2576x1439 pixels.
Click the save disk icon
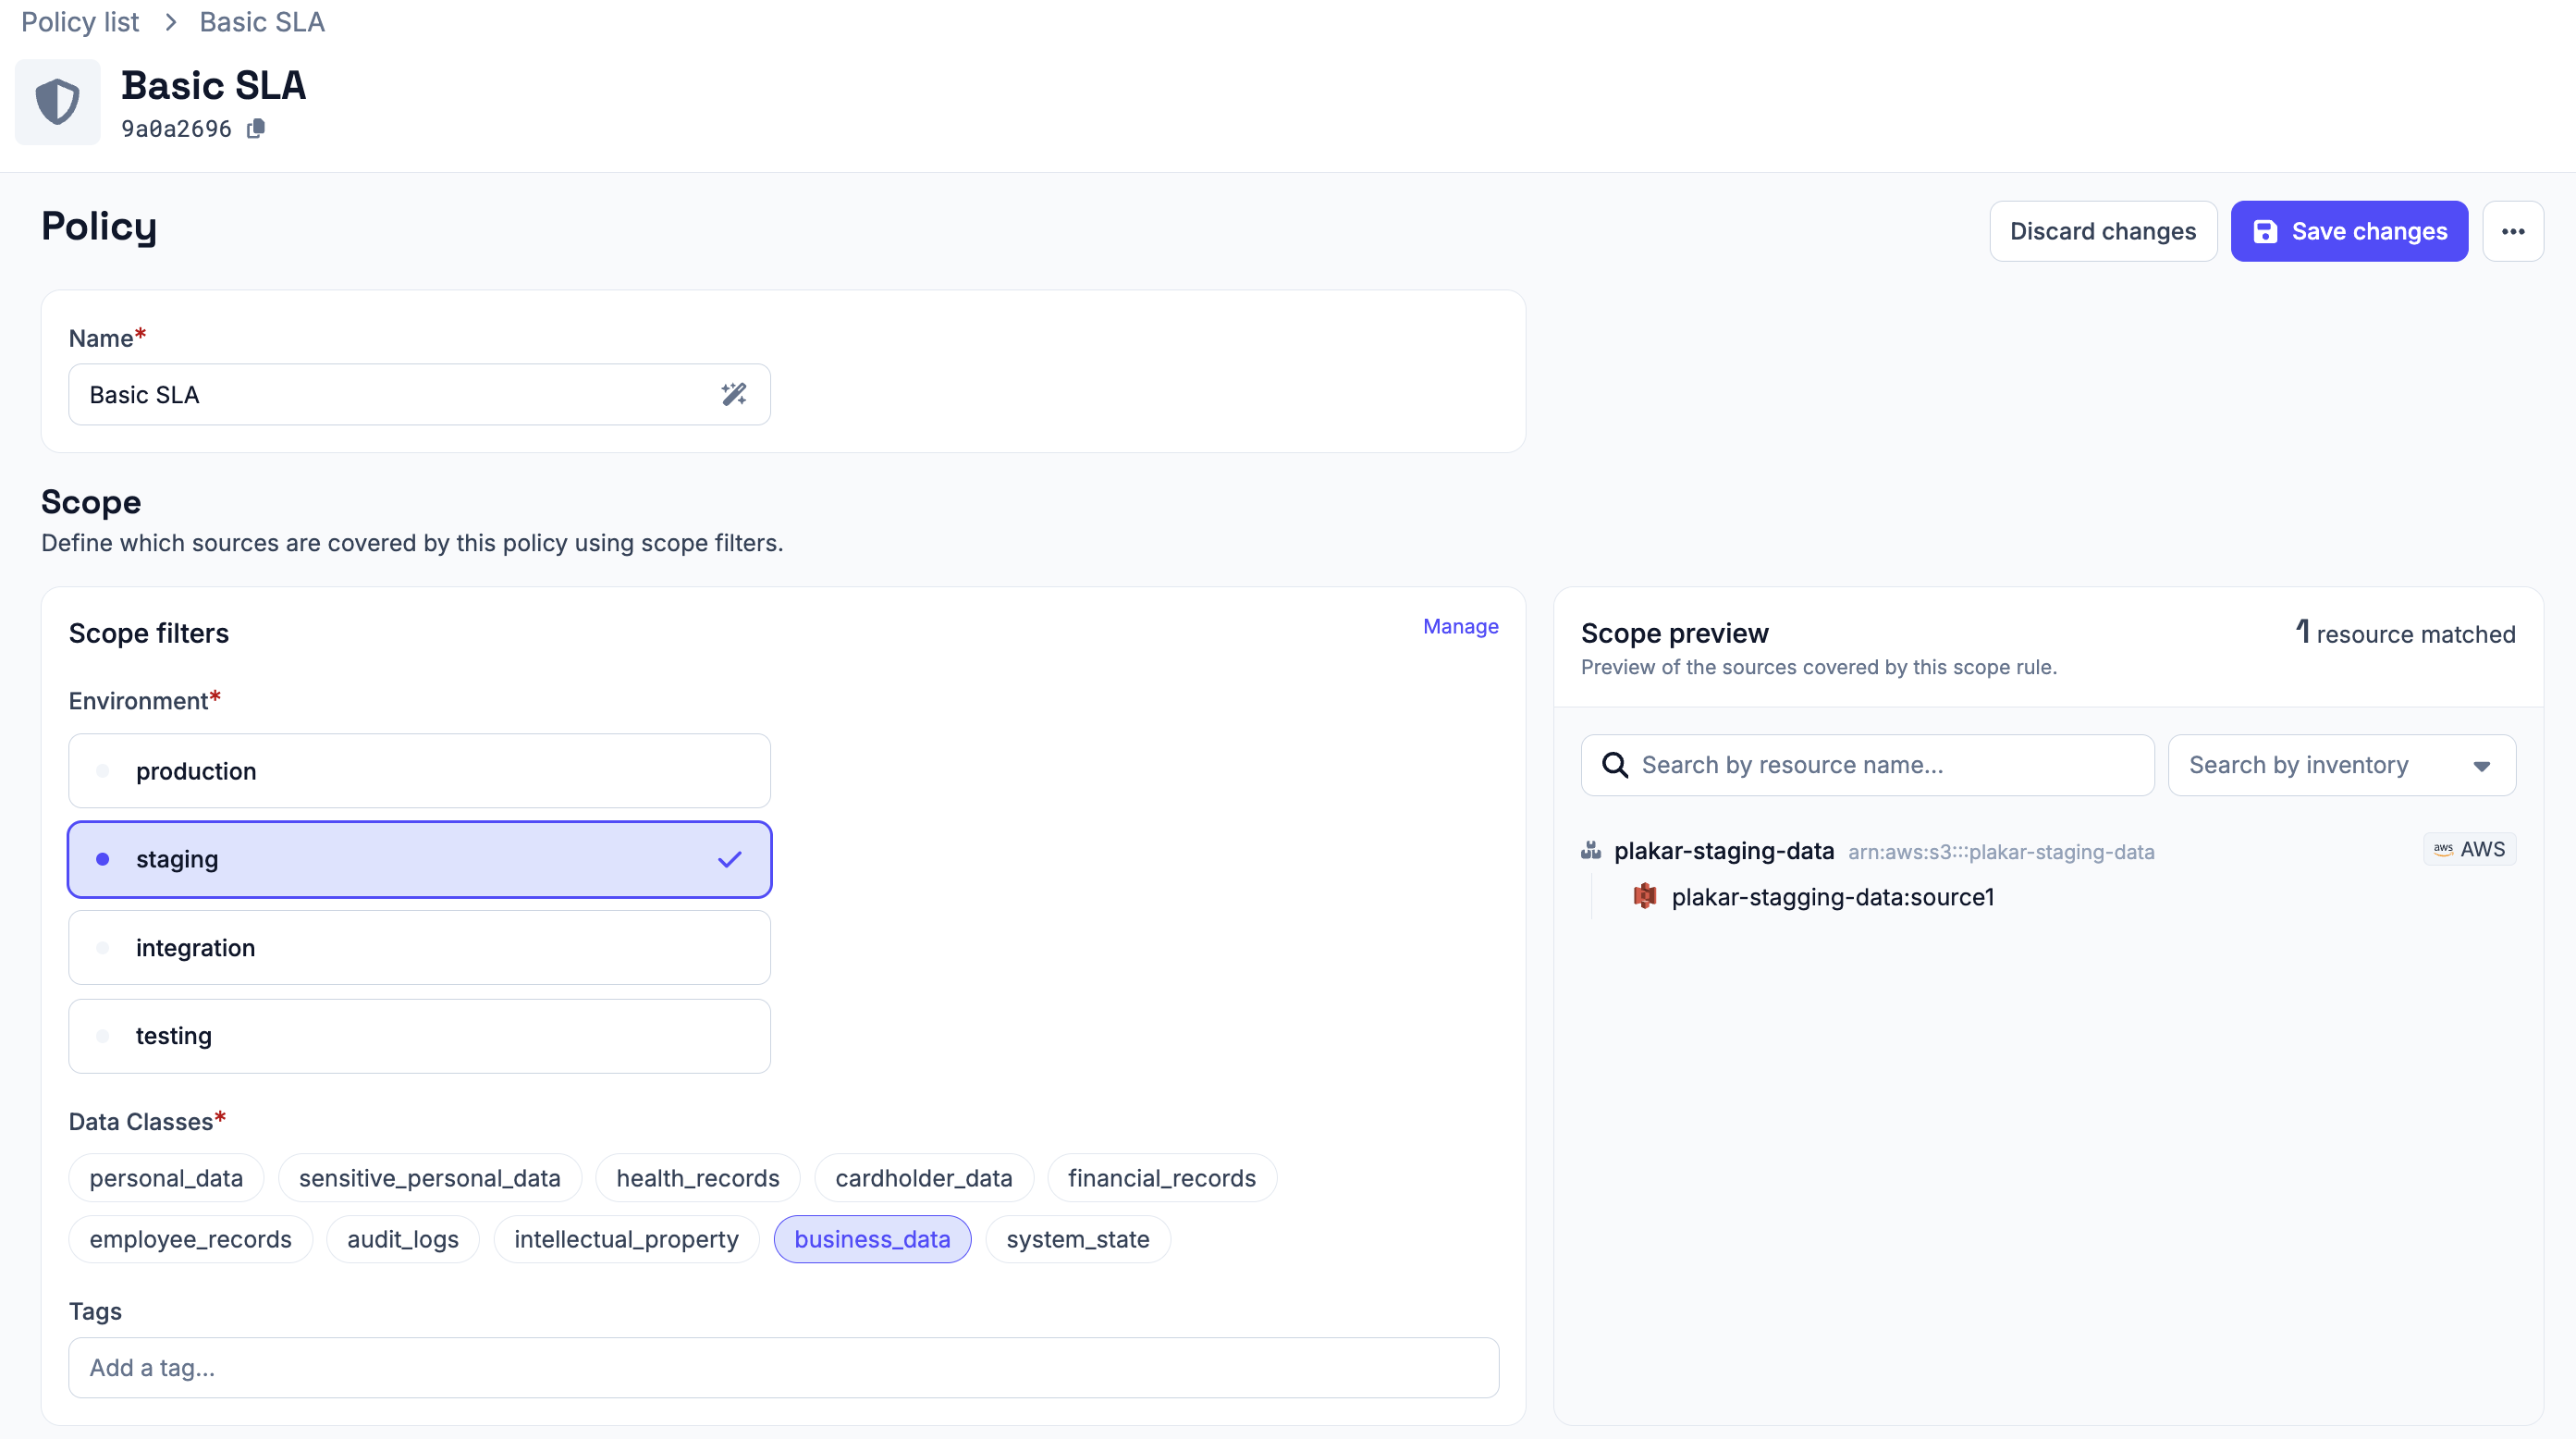[2265, 231]
